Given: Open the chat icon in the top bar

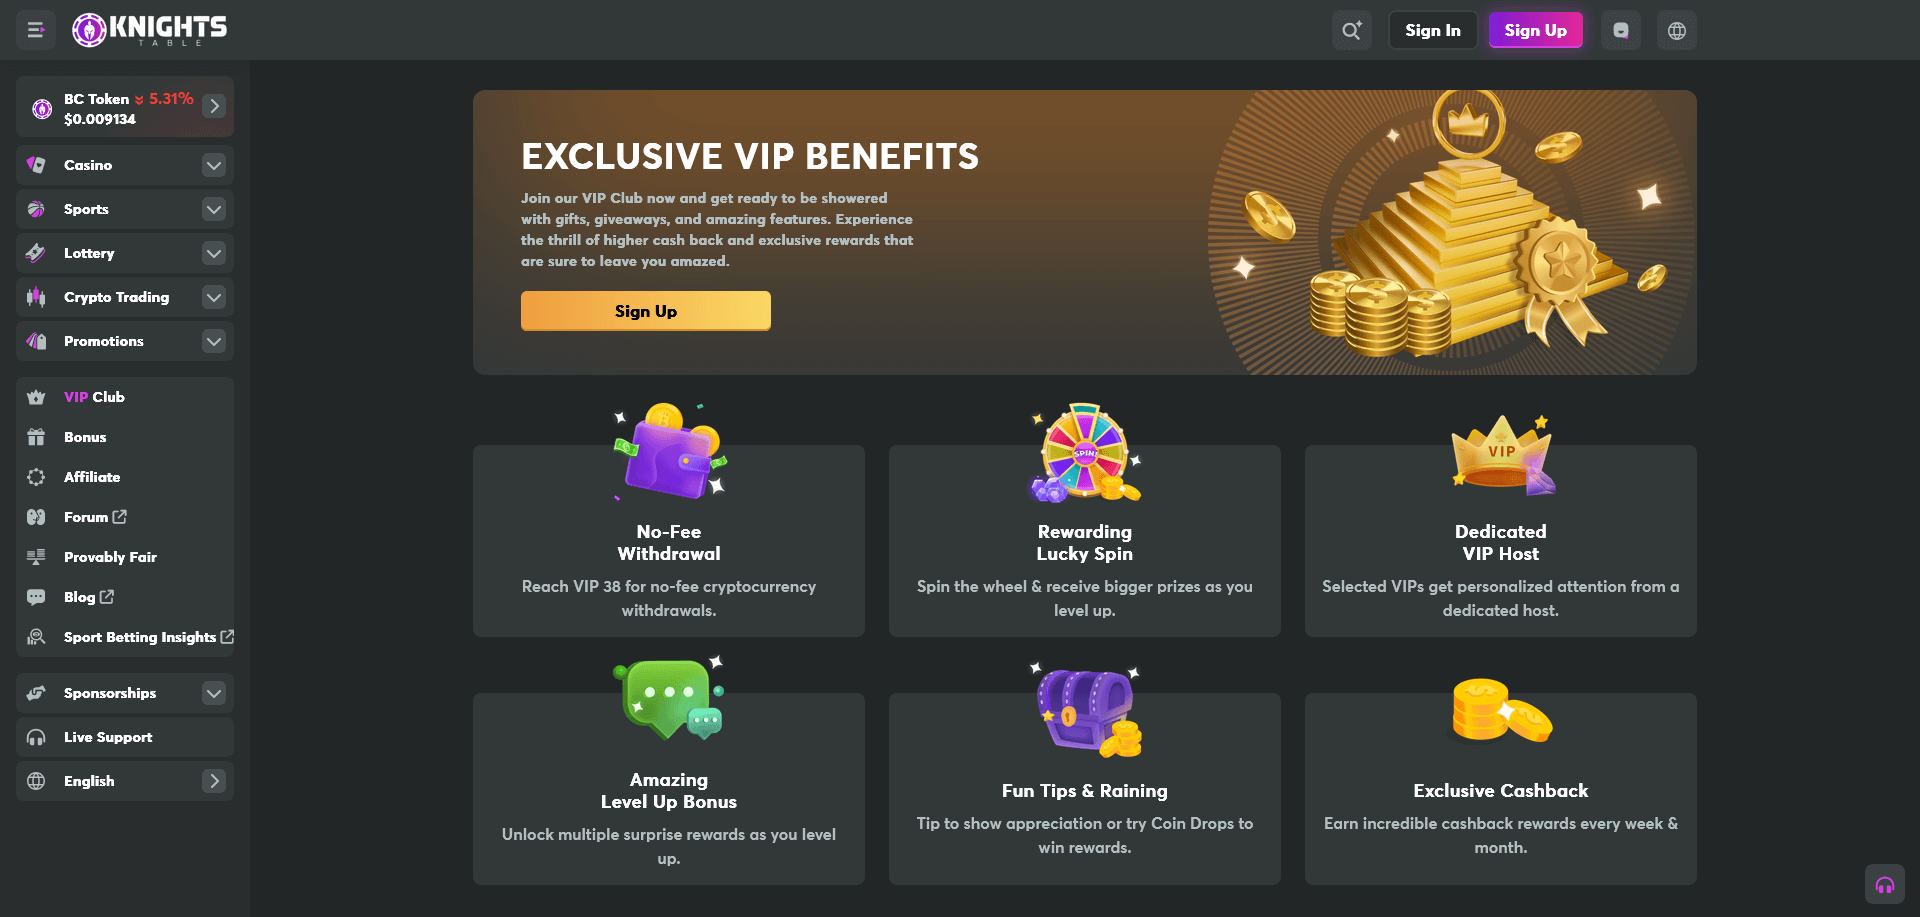Looking at the screenshot, I should point(1620,30).
